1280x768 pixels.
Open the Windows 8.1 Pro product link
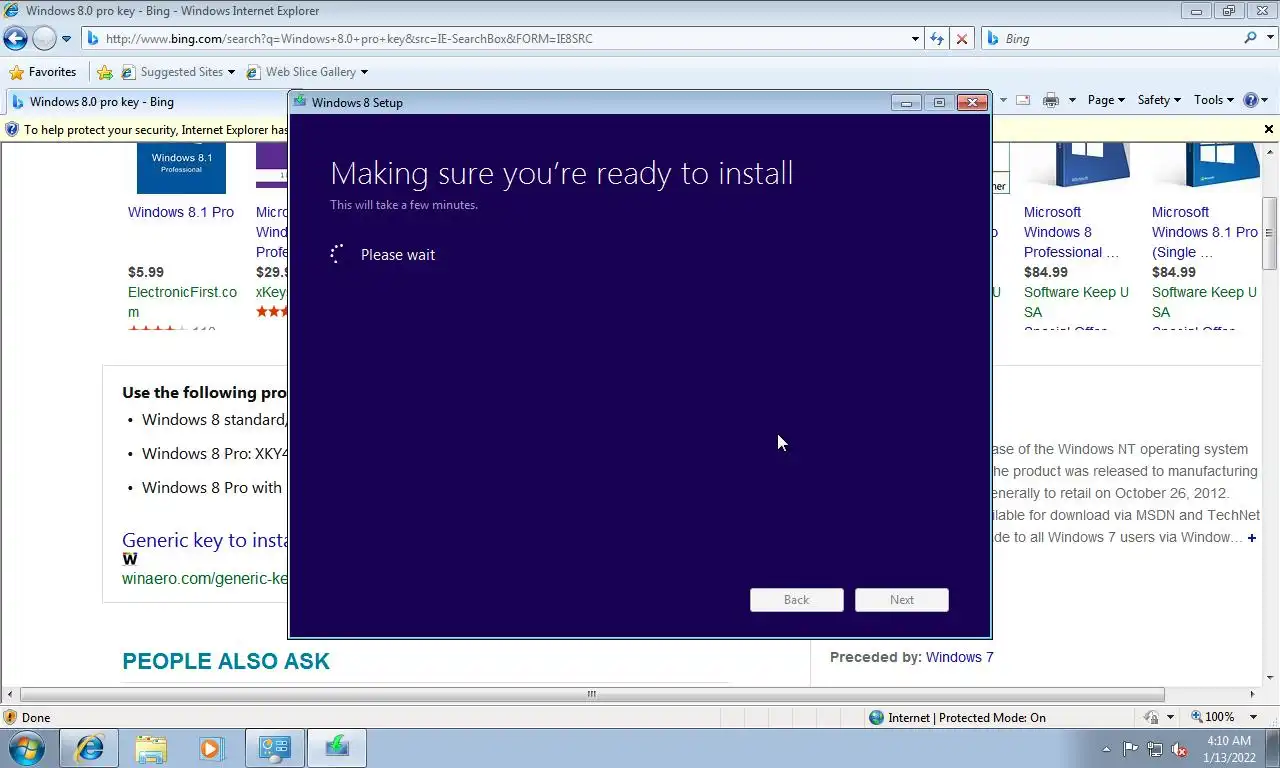[181, 212]
